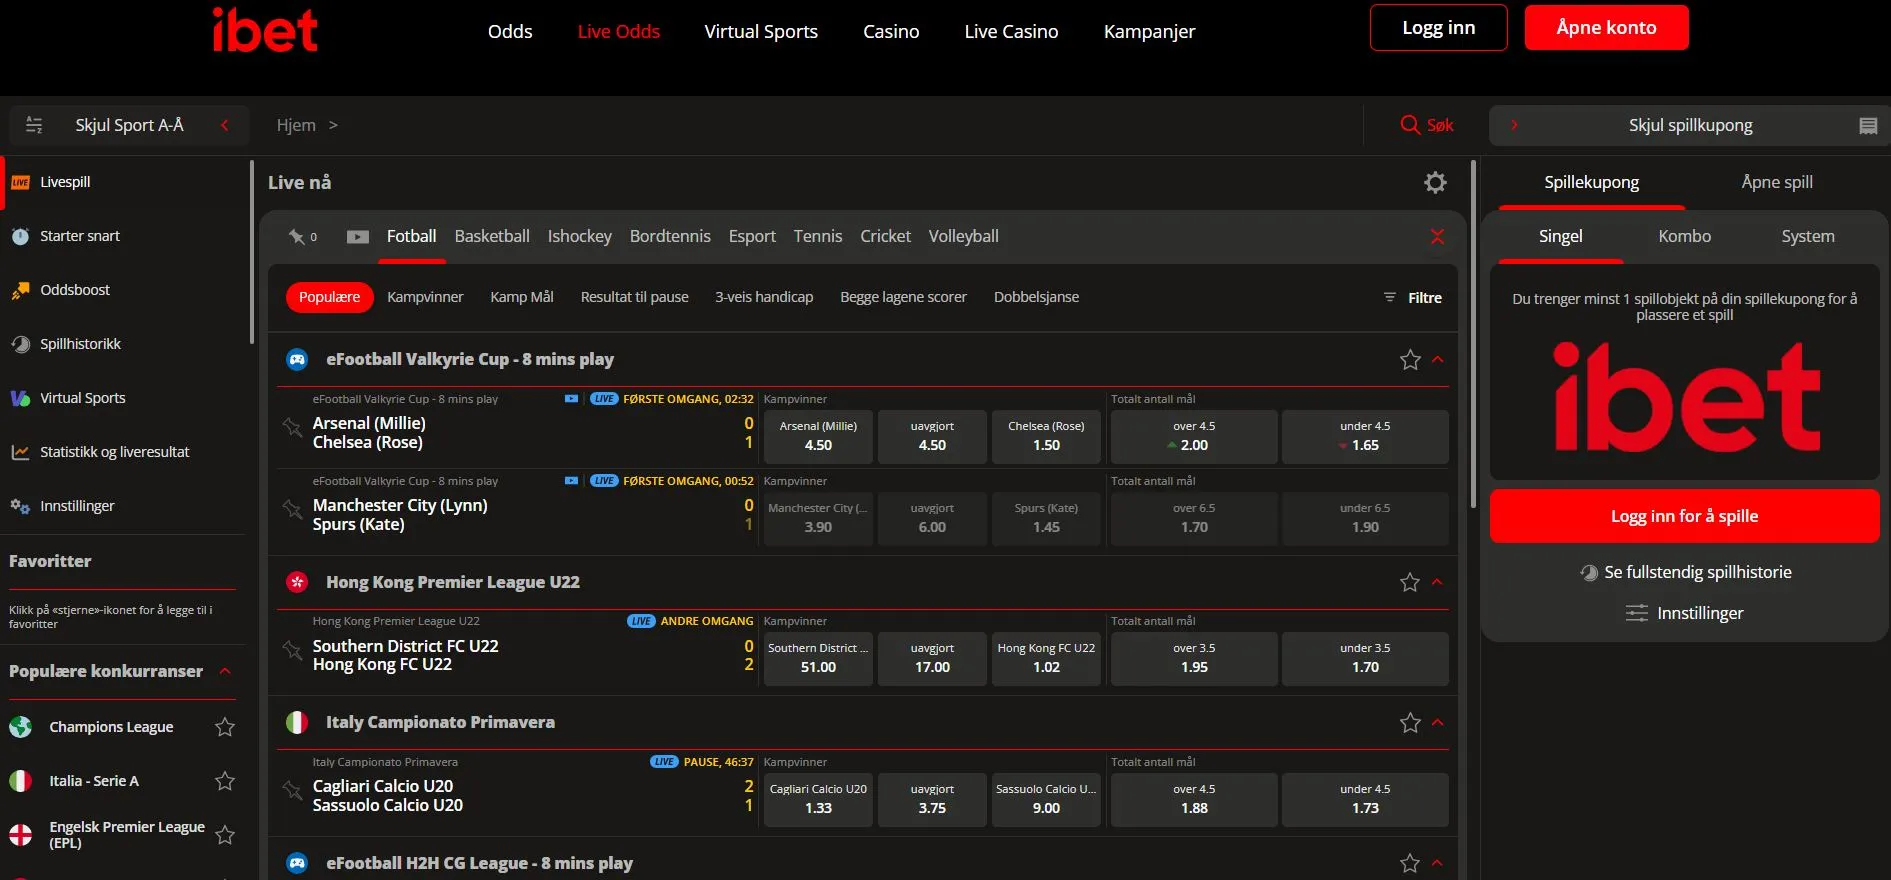Click the video stream filter icon

click(357, 237)
